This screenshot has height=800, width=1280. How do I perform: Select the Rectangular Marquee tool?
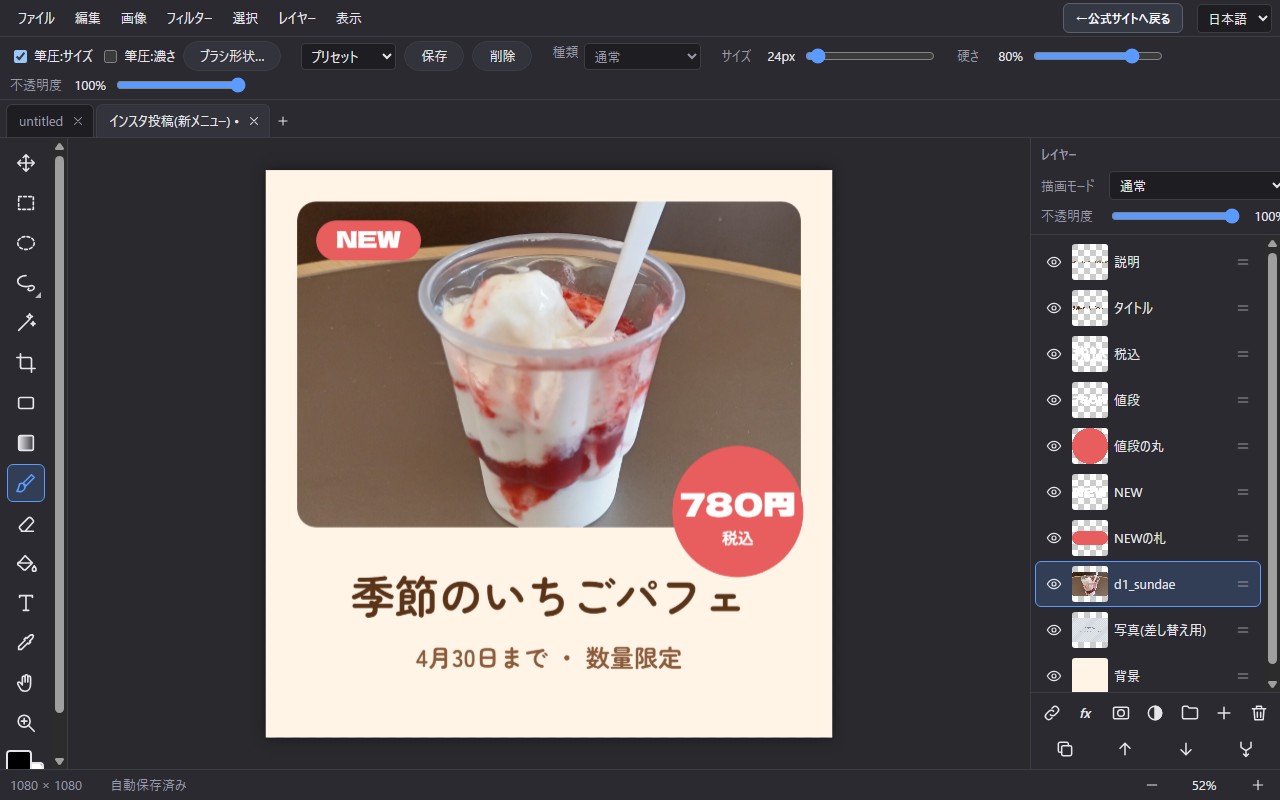tap(26, 203)
